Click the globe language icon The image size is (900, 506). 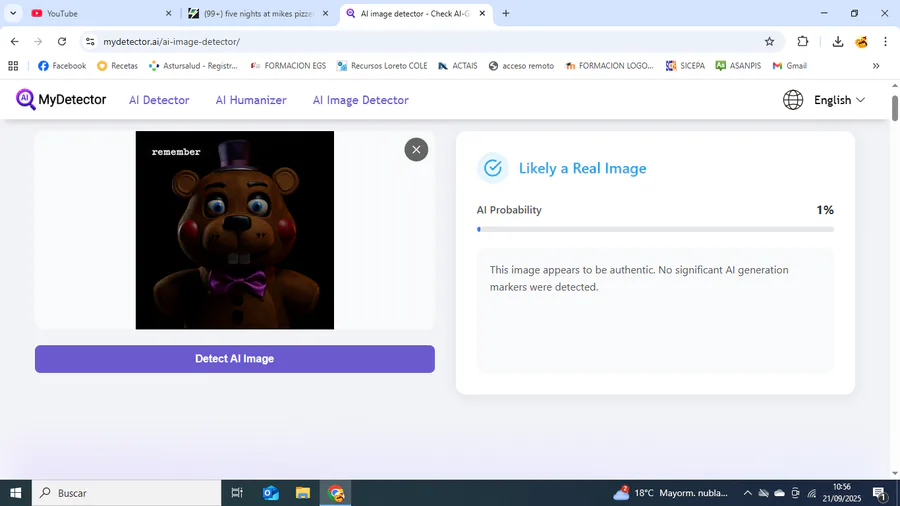[x=793, y=100]
